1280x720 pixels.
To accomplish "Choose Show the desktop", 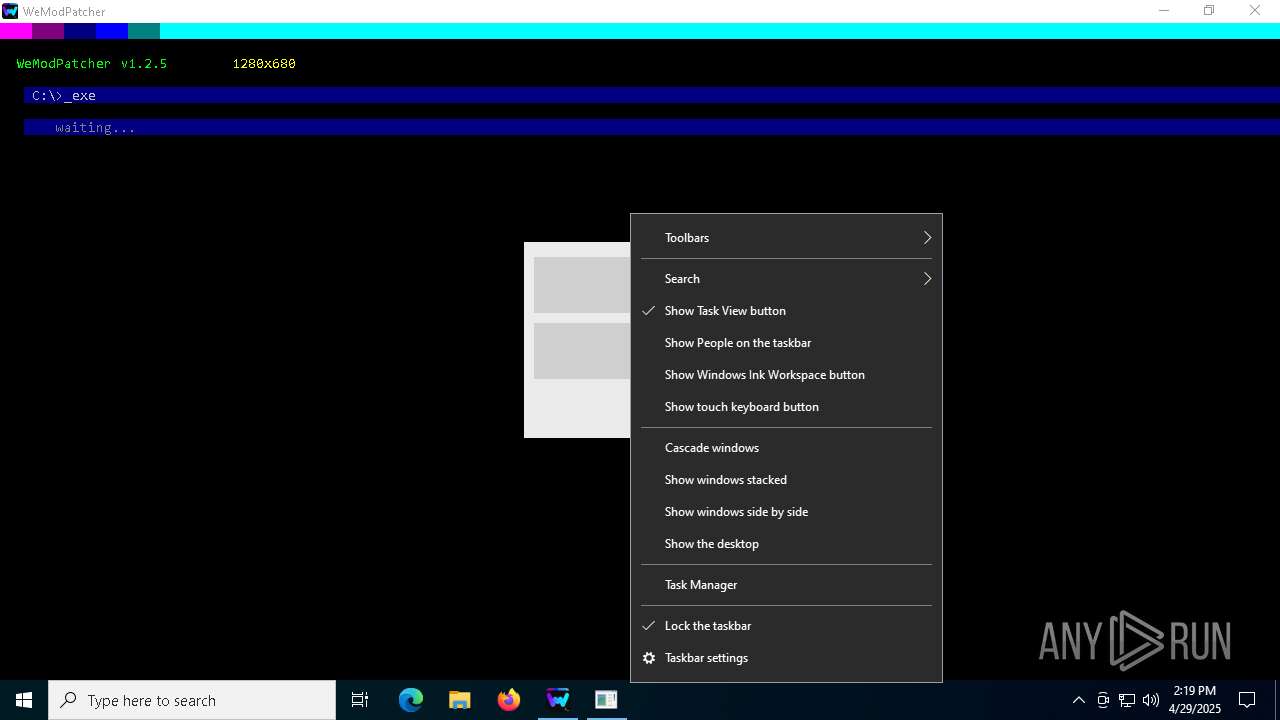I will pyautogui.click(x=786, y=544).
